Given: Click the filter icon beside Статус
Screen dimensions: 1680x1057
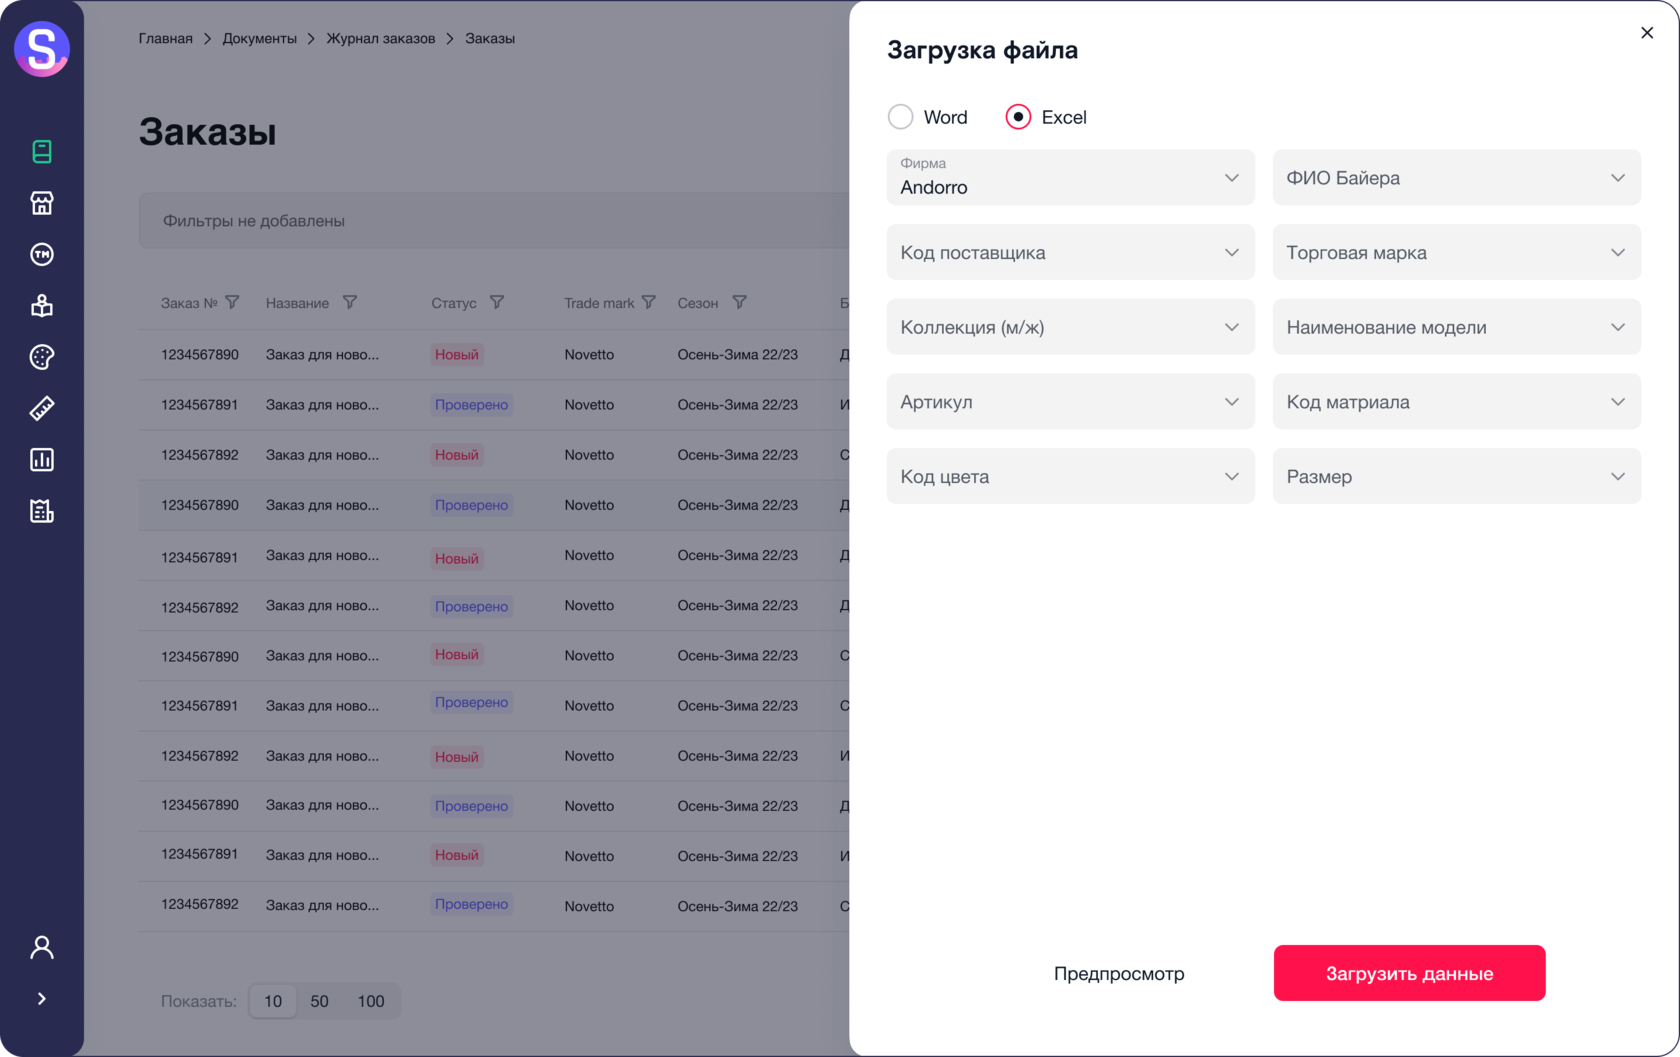Looking at the screenshot, I should [497, 302].
